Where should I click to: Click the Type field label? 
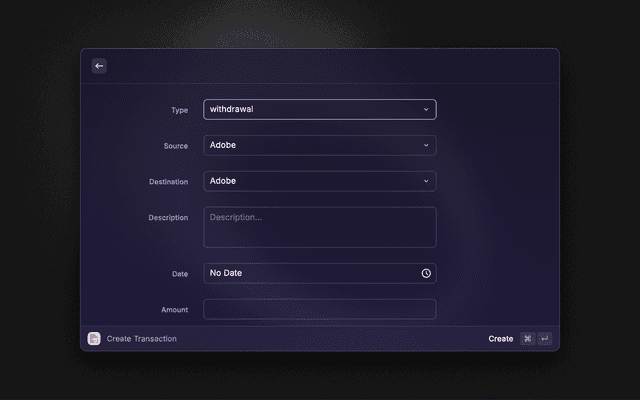(x=179, y=110)
